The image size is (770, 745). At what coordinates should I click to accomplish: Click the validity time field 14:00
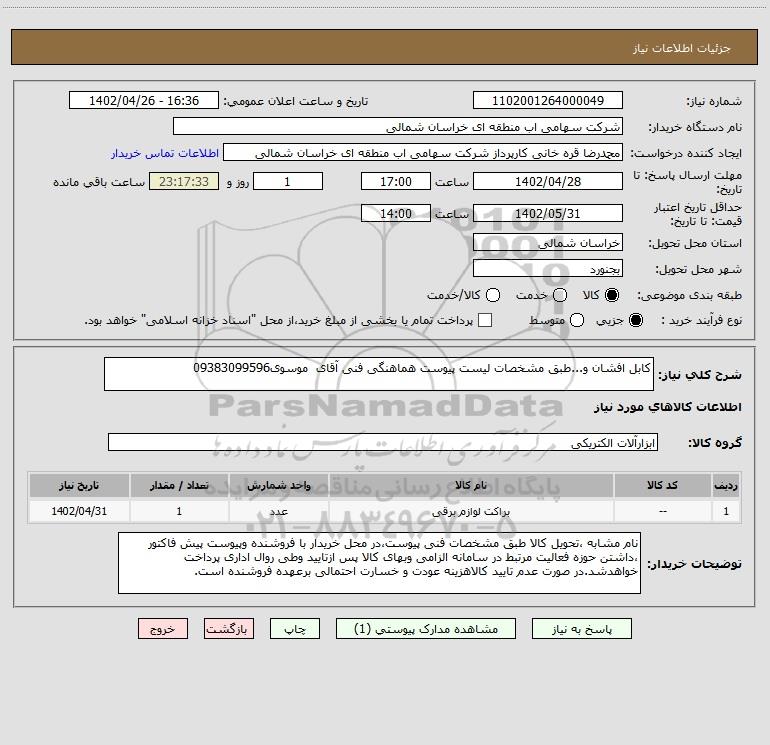(396, 213)
